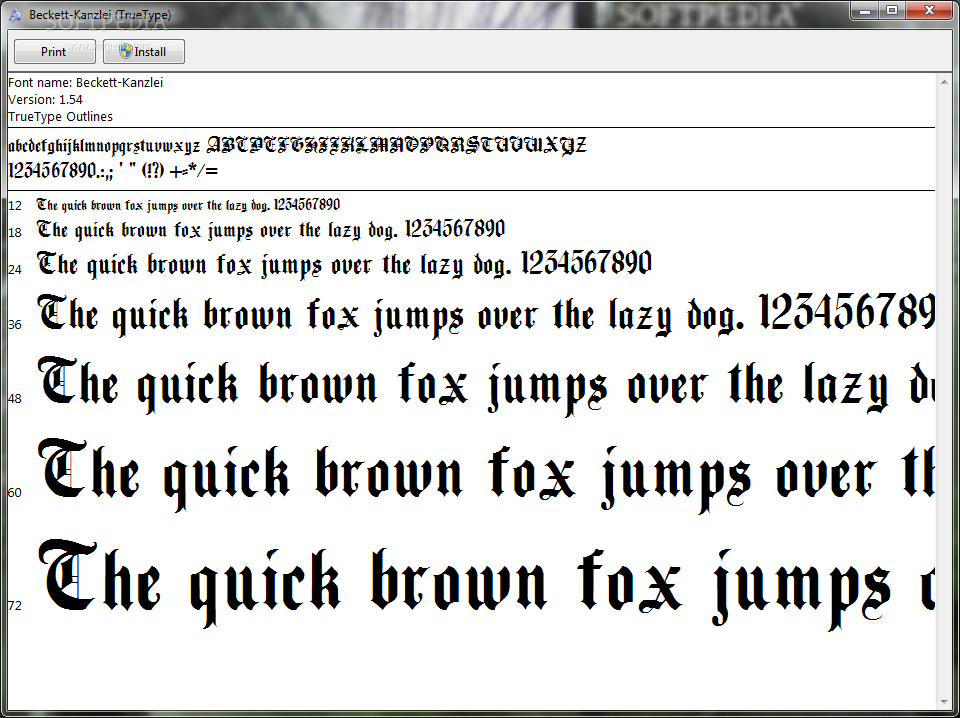Image resolution: width=960 pixels, height=718 pixels.
Task: Install the Beckett-Kanzlei font
Action: pyautogui.click(x=143, y=51)
